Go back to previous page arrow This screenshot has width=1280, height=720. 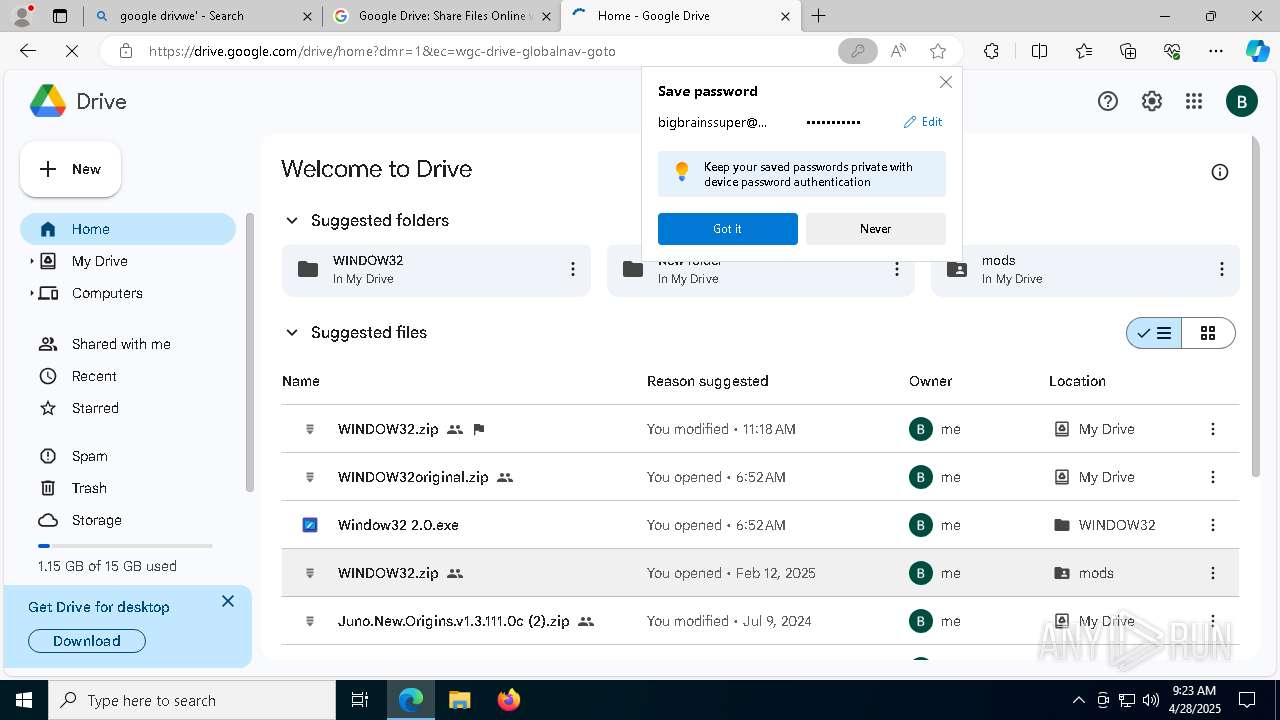point(28,51)
